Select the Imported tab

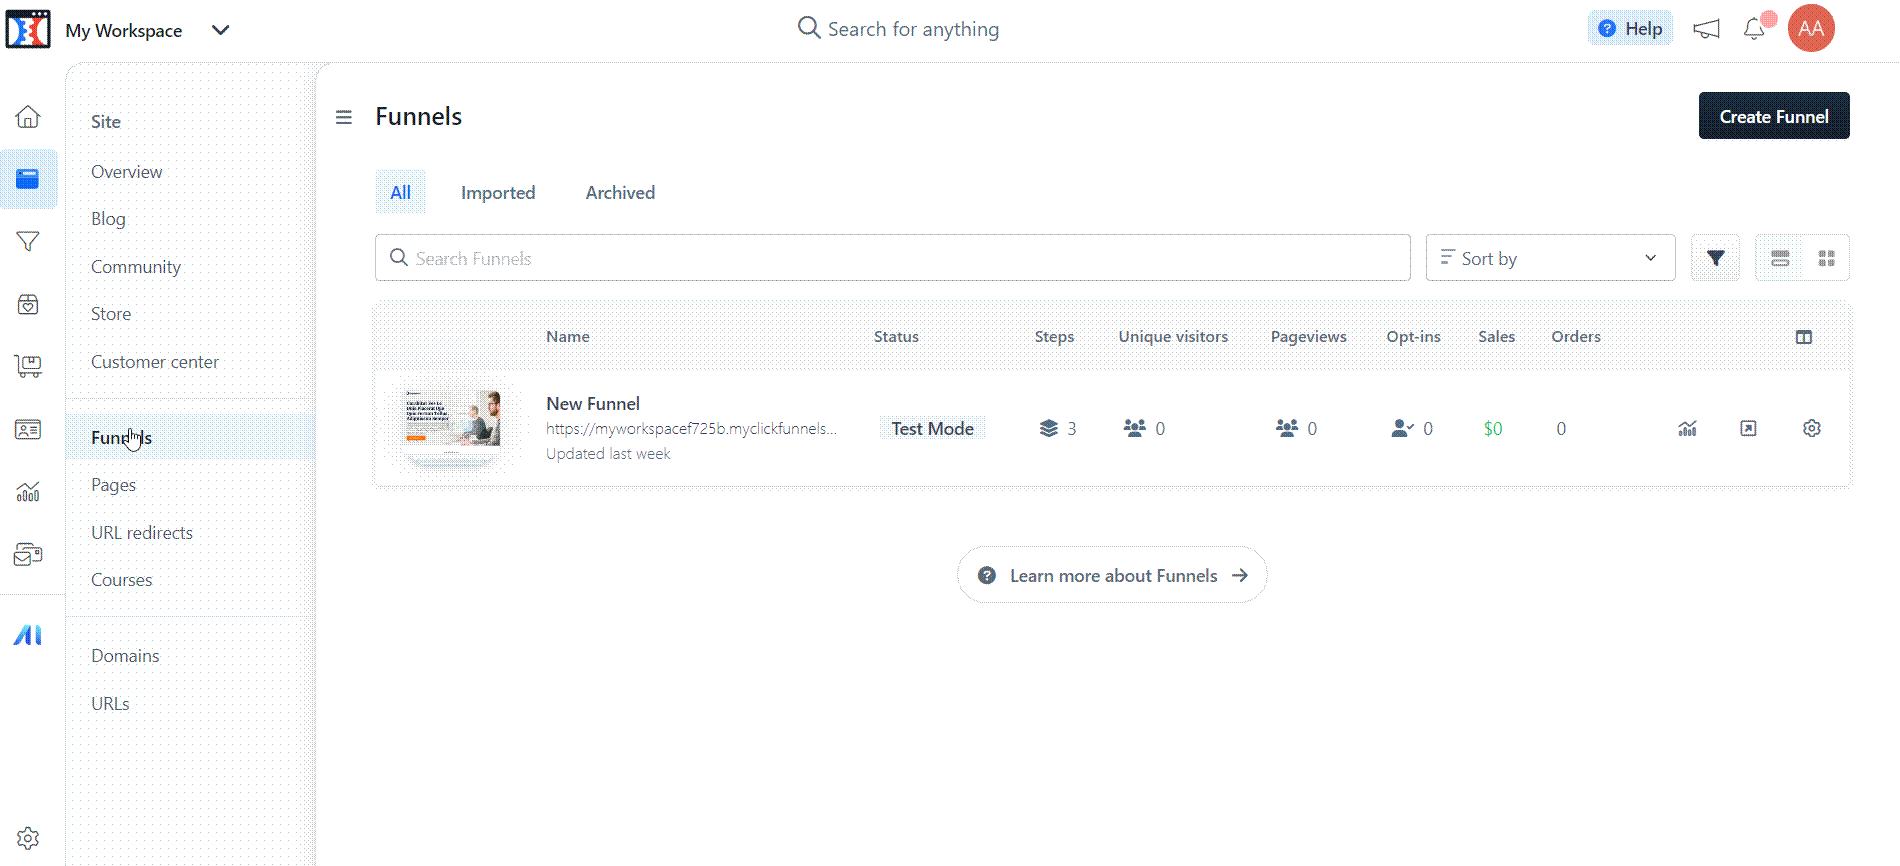tap(498, 193)
